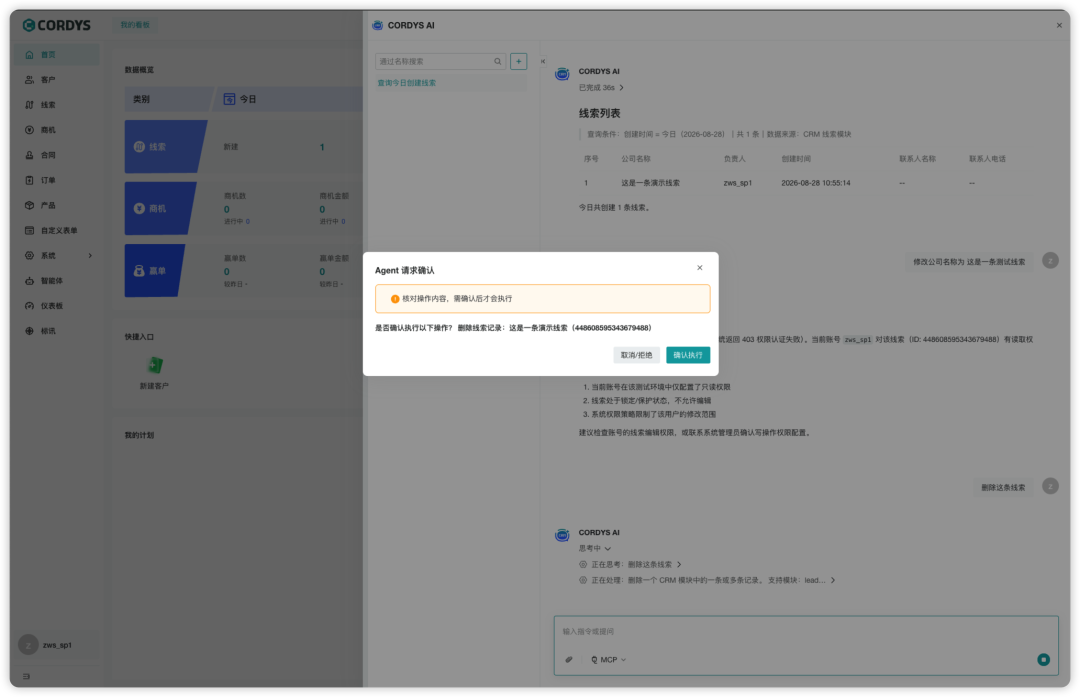Reject the action via 取消/拒绝 button
The width and height of the screenshot is (1080, 697).
pos(636,355)
